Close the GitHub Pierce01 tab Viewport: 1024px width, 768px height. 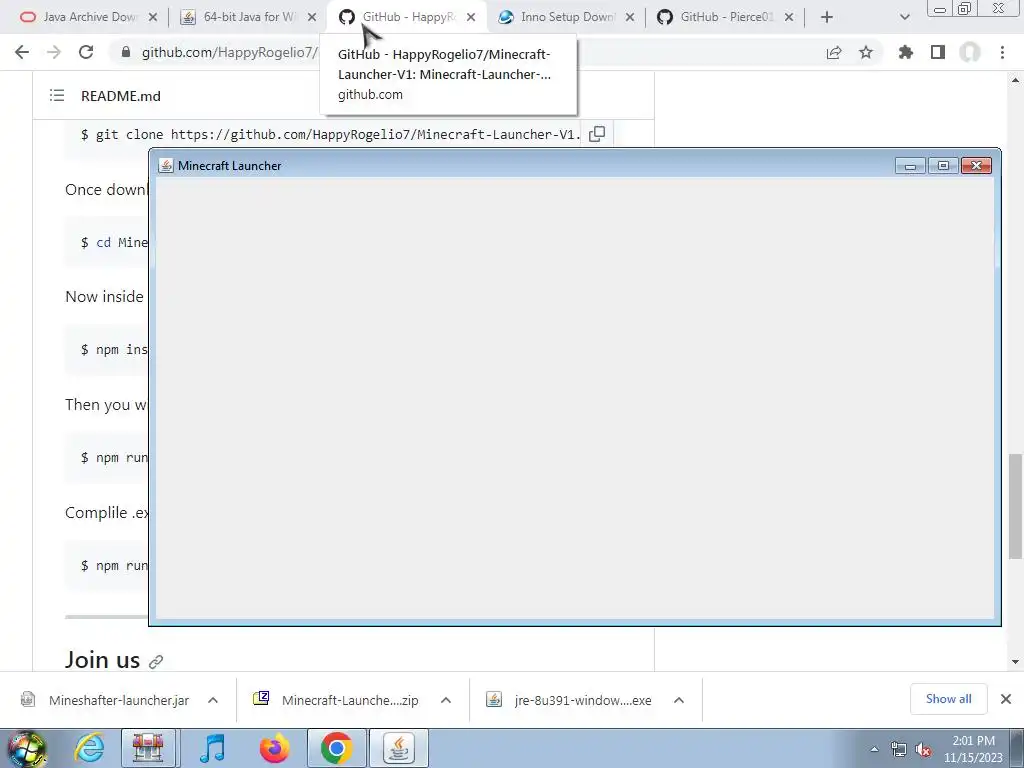pos(789,17)
